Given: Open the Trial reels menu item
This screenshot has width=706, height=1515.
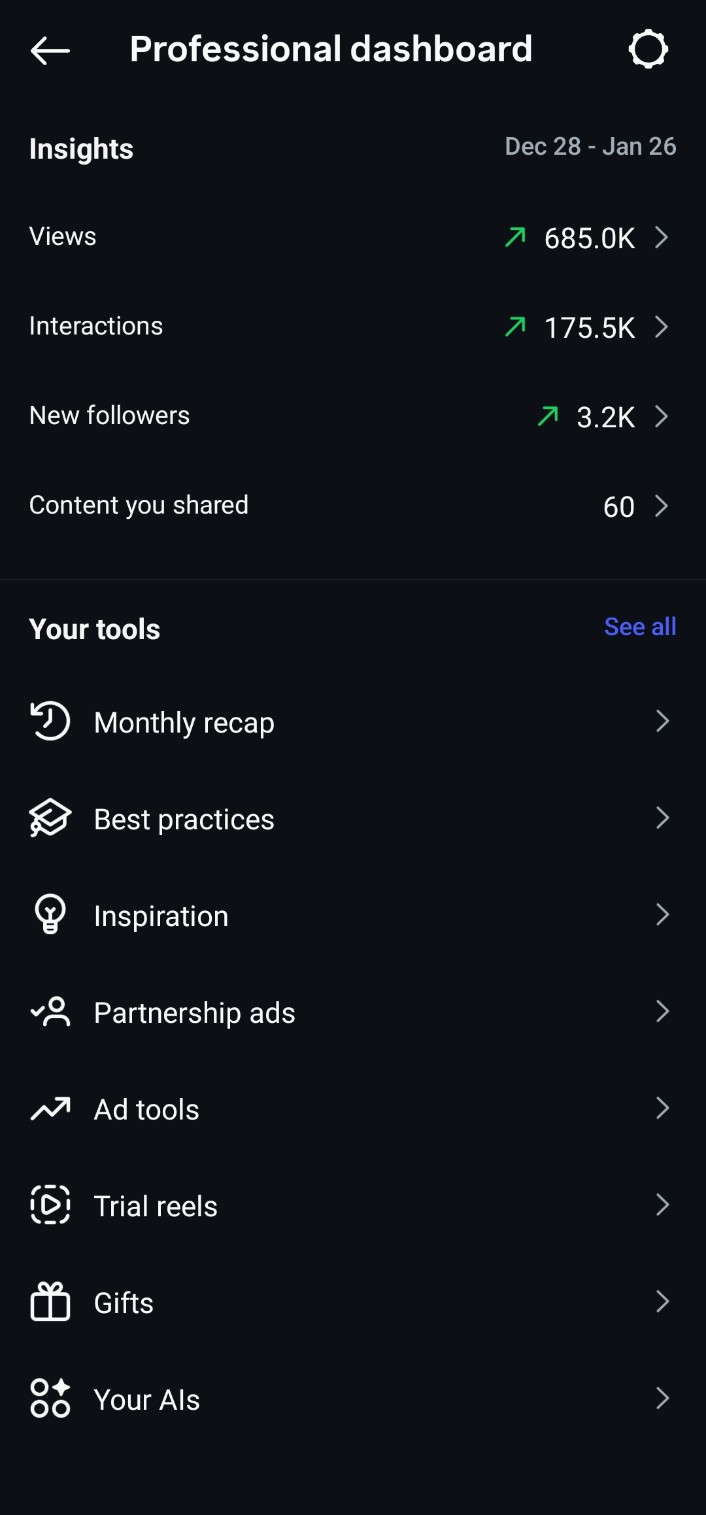Looking at the screenshot, I should (156, 1206).
